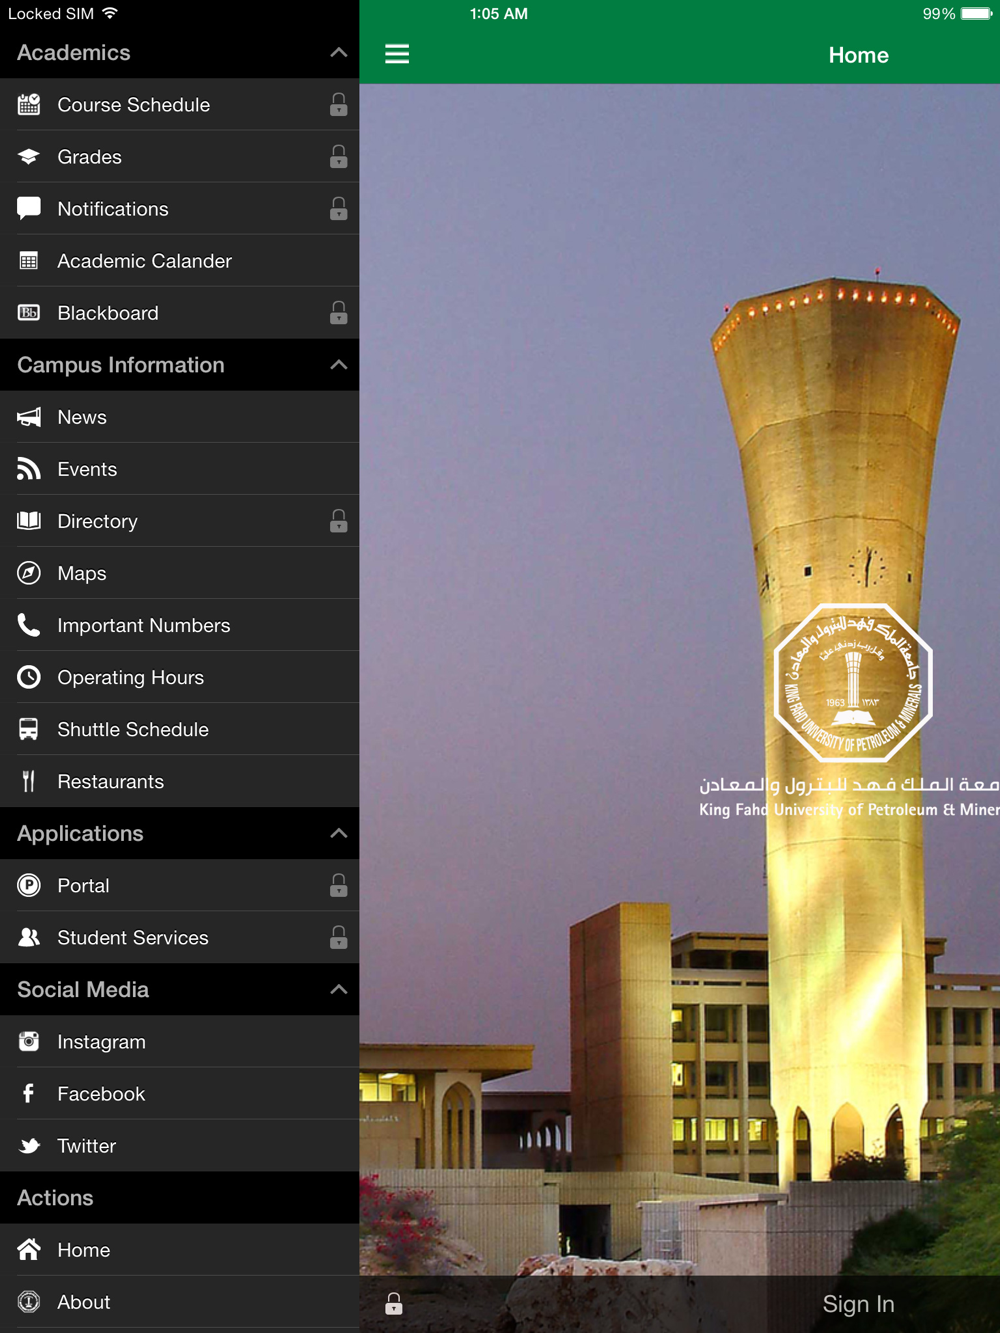Viewport: 1000px width, 1333px height.
Task: View Important Numbers
Action: [180, 625]
